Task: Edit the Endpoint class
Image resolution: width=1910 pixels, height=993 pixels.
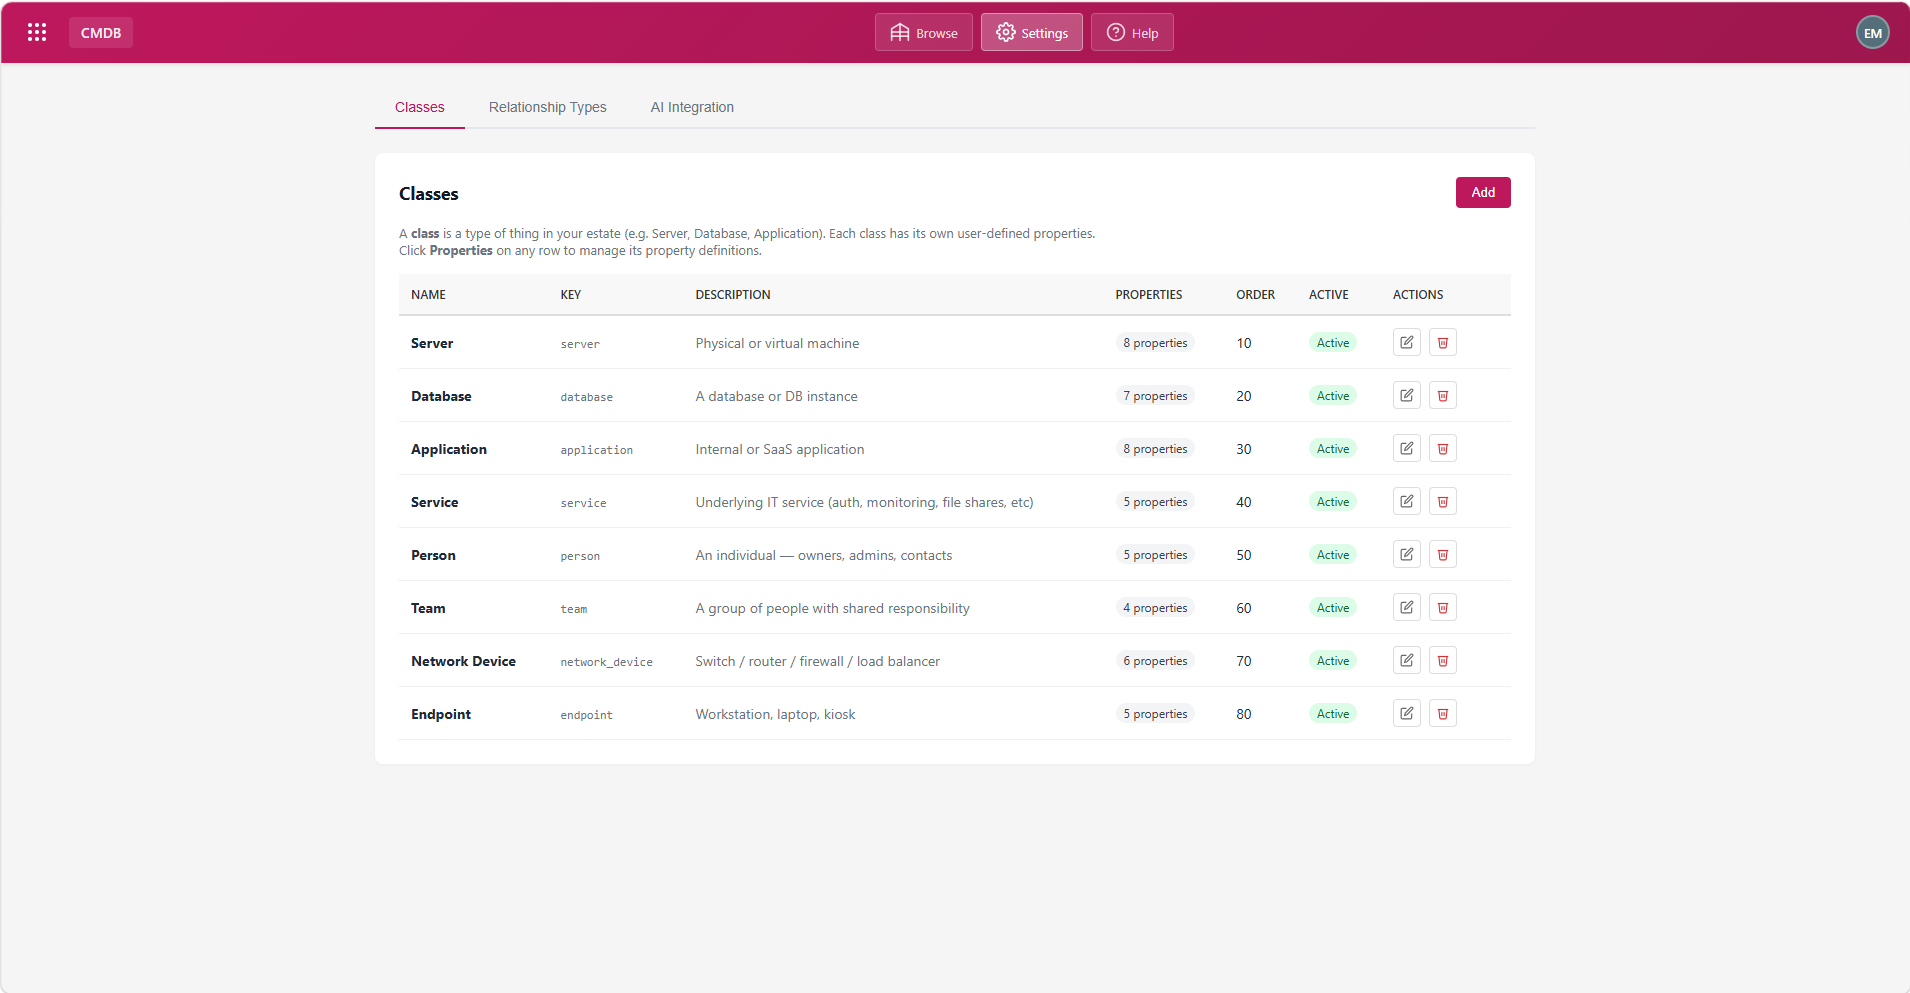Action: pos(1407,713)
